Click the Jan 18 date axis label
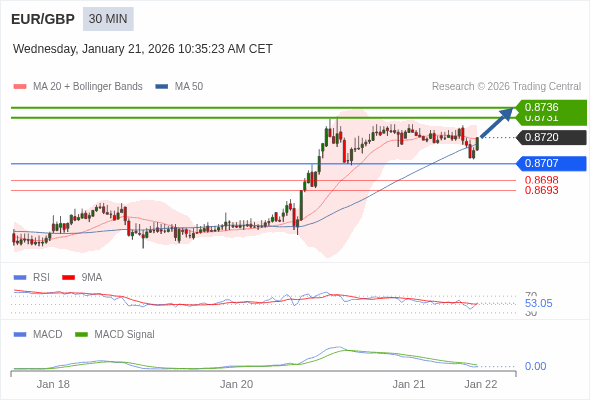 pyautogui.click(x=53, y=384)
